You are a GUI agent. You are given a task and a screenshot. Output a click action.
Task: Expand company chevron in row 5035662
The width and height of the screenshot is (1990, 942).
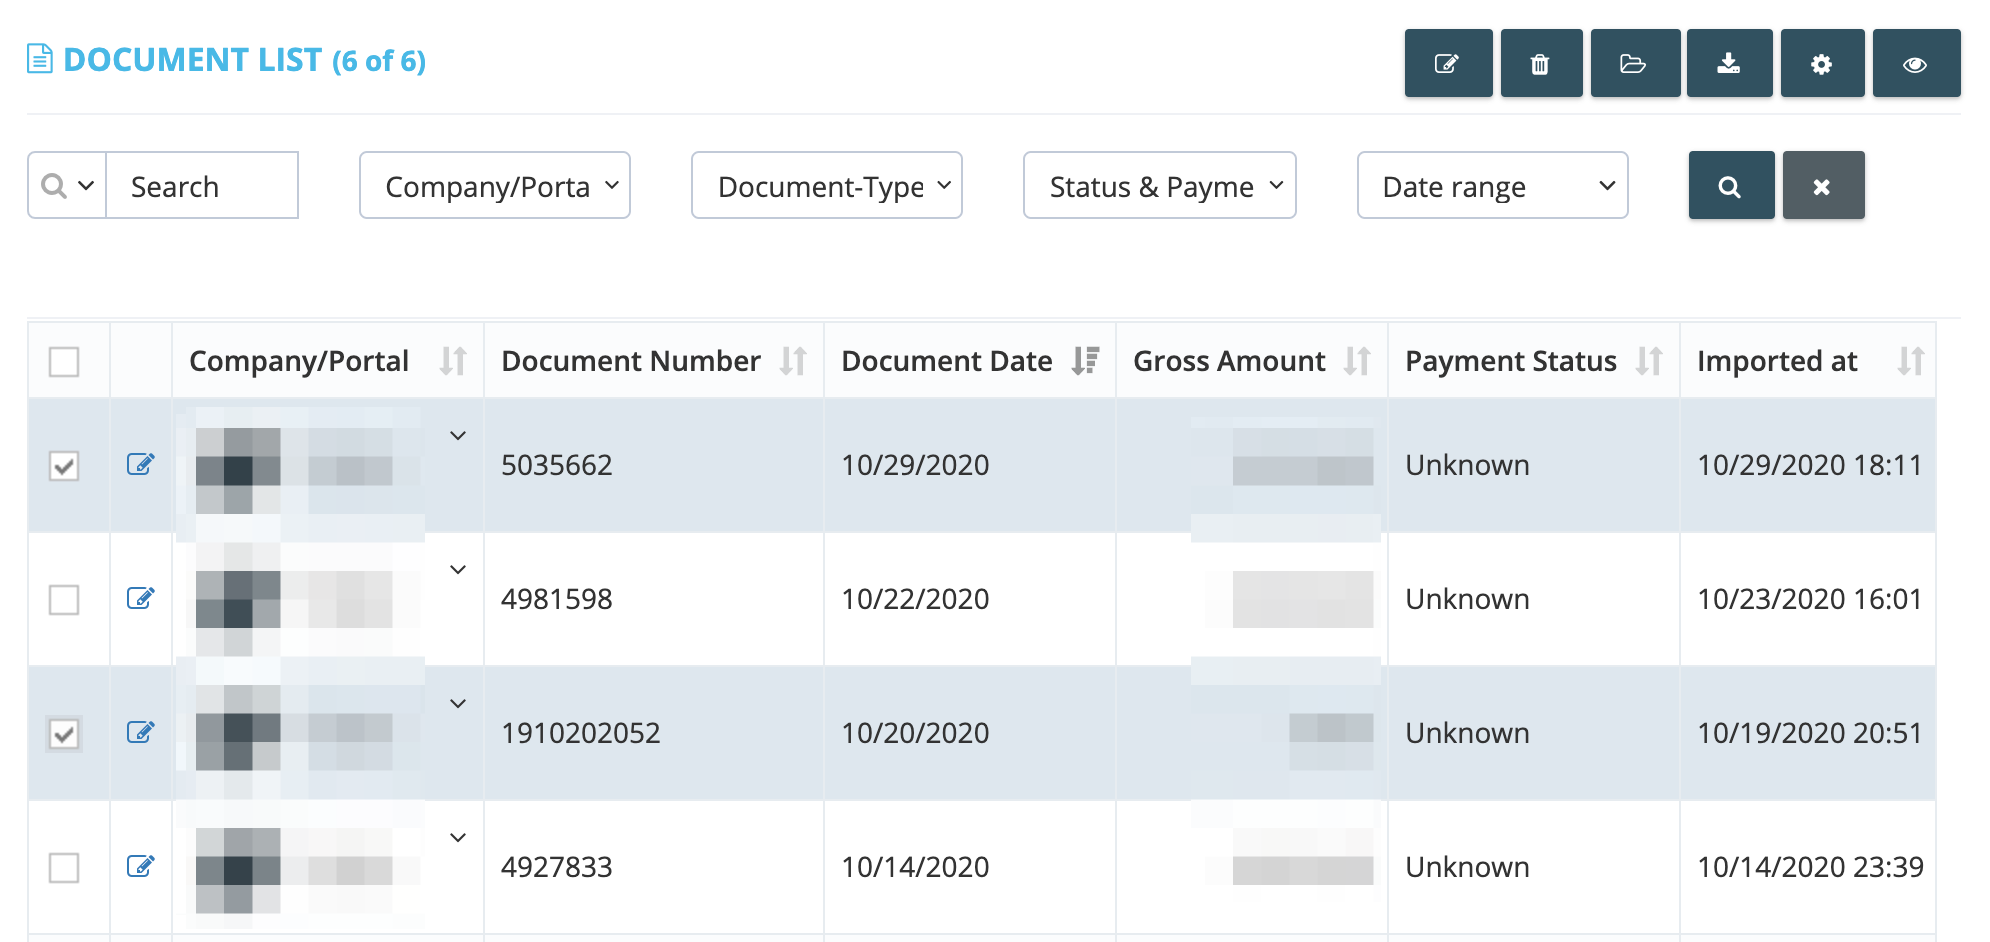coord(458,435)
